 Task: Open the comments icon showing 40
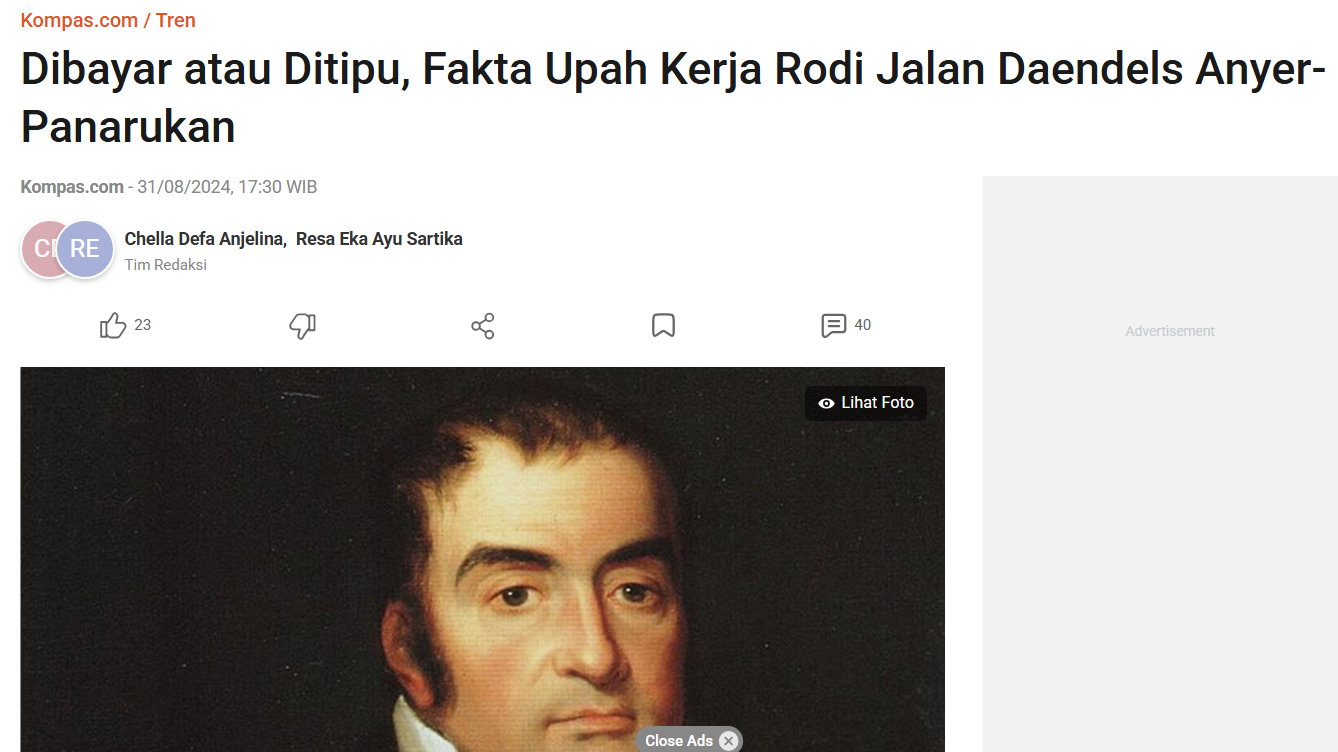tap(834, 326)
